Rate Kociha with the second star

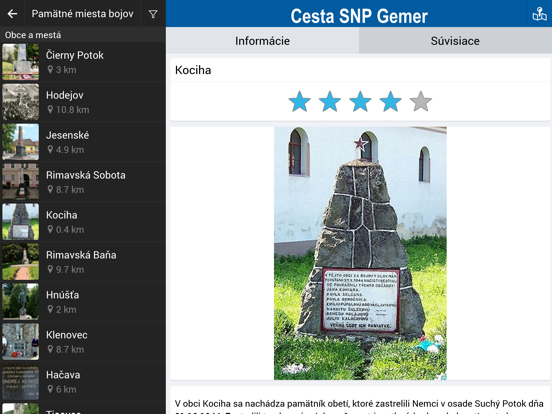click(x=330, y=102)
